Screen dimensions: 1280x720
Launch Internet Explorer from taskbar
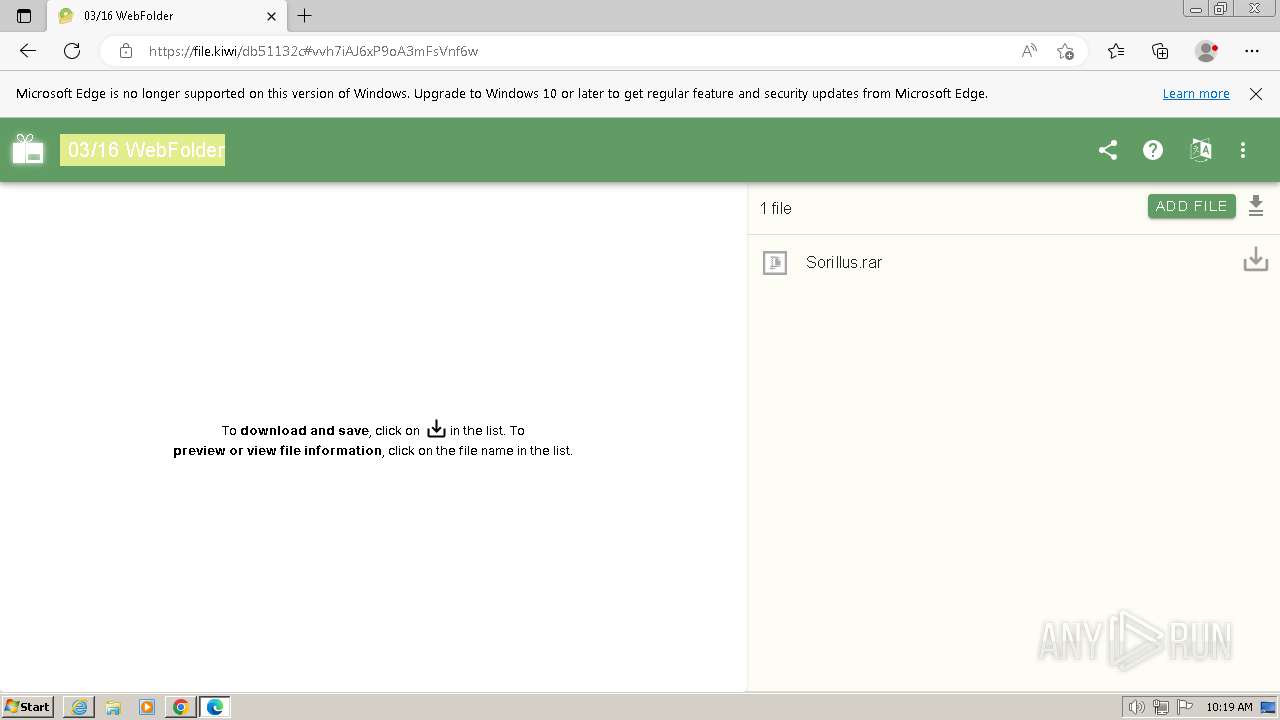[x=79, y=707]
